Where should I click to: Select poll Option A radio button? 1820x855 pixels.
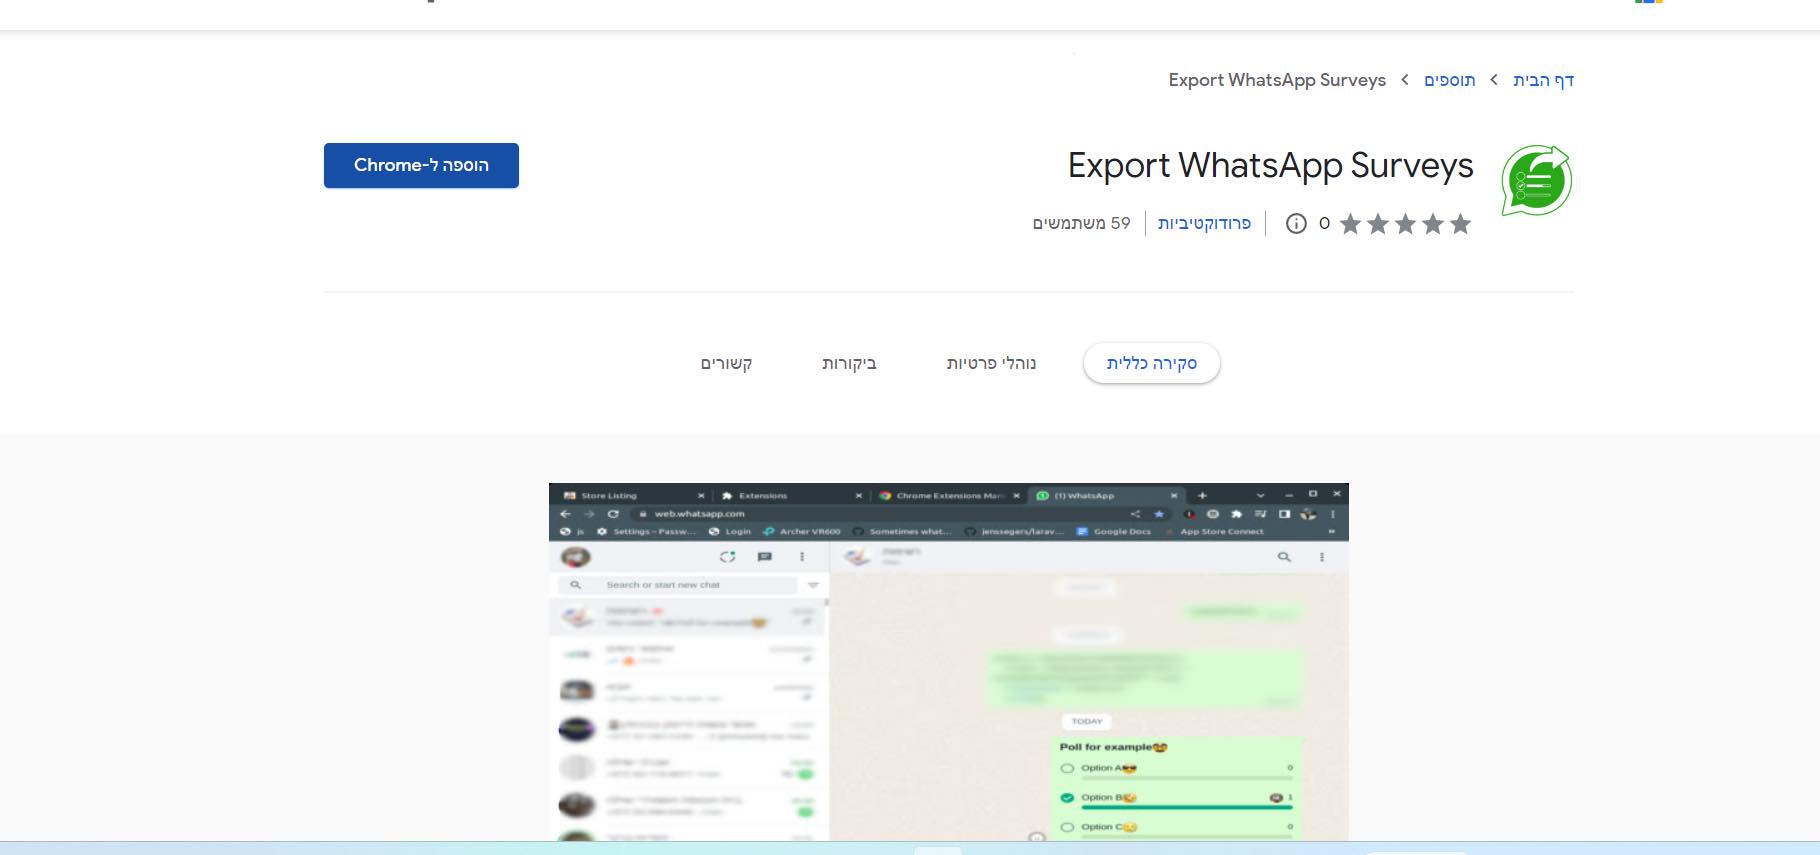tap(1067, 769)
